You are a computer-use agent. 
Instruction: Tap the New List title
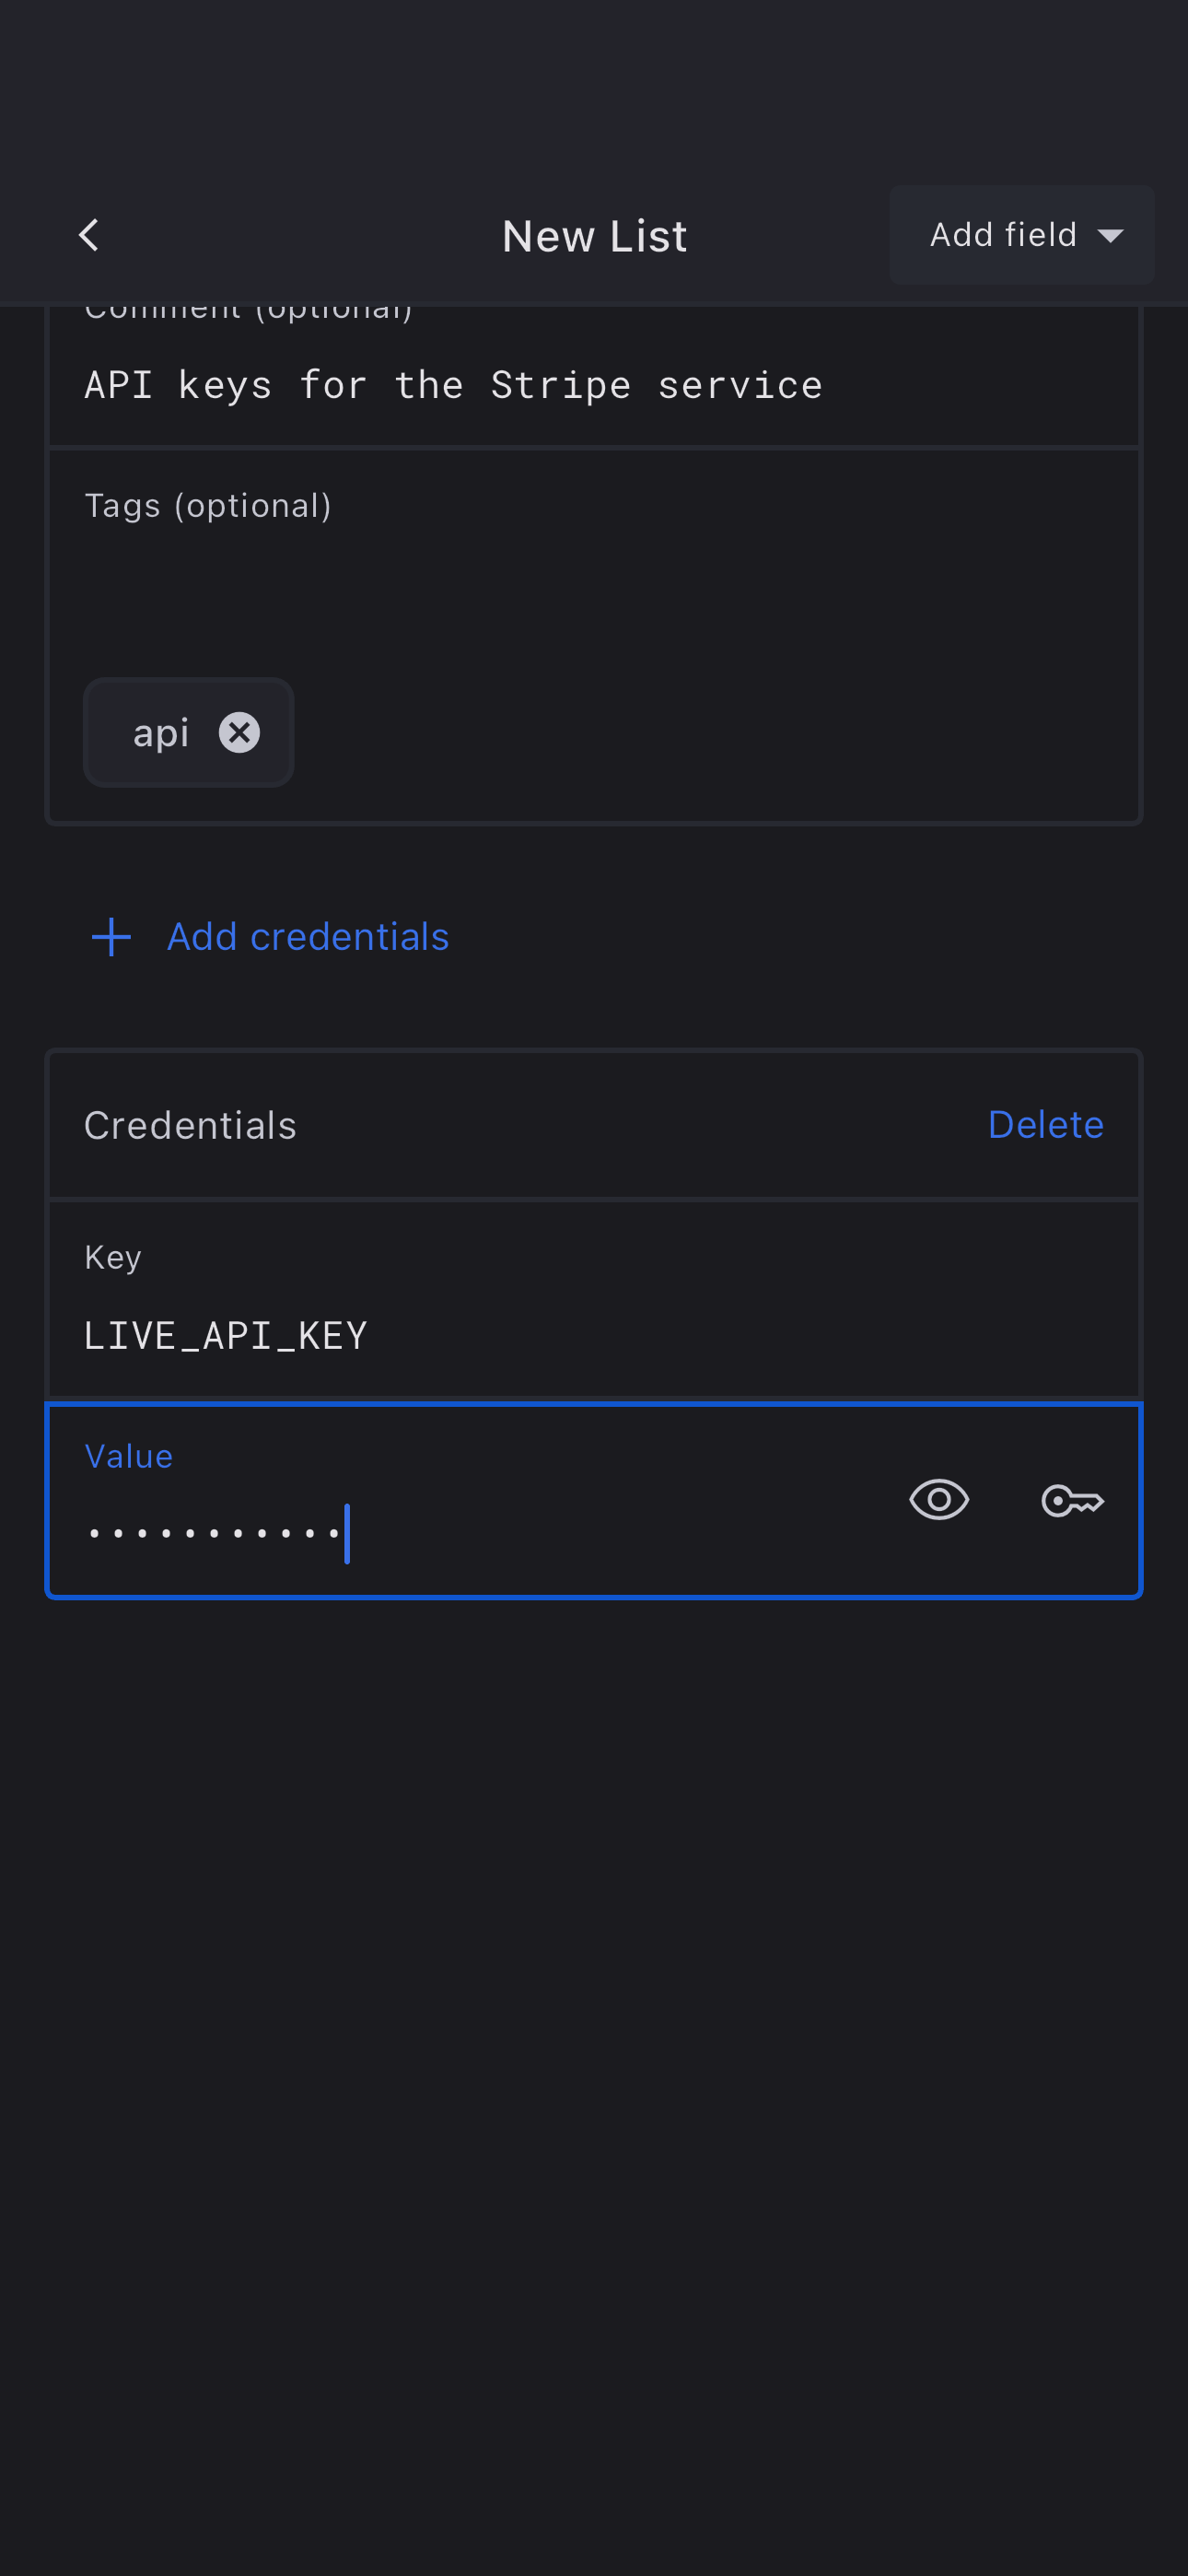pos(594,237)
